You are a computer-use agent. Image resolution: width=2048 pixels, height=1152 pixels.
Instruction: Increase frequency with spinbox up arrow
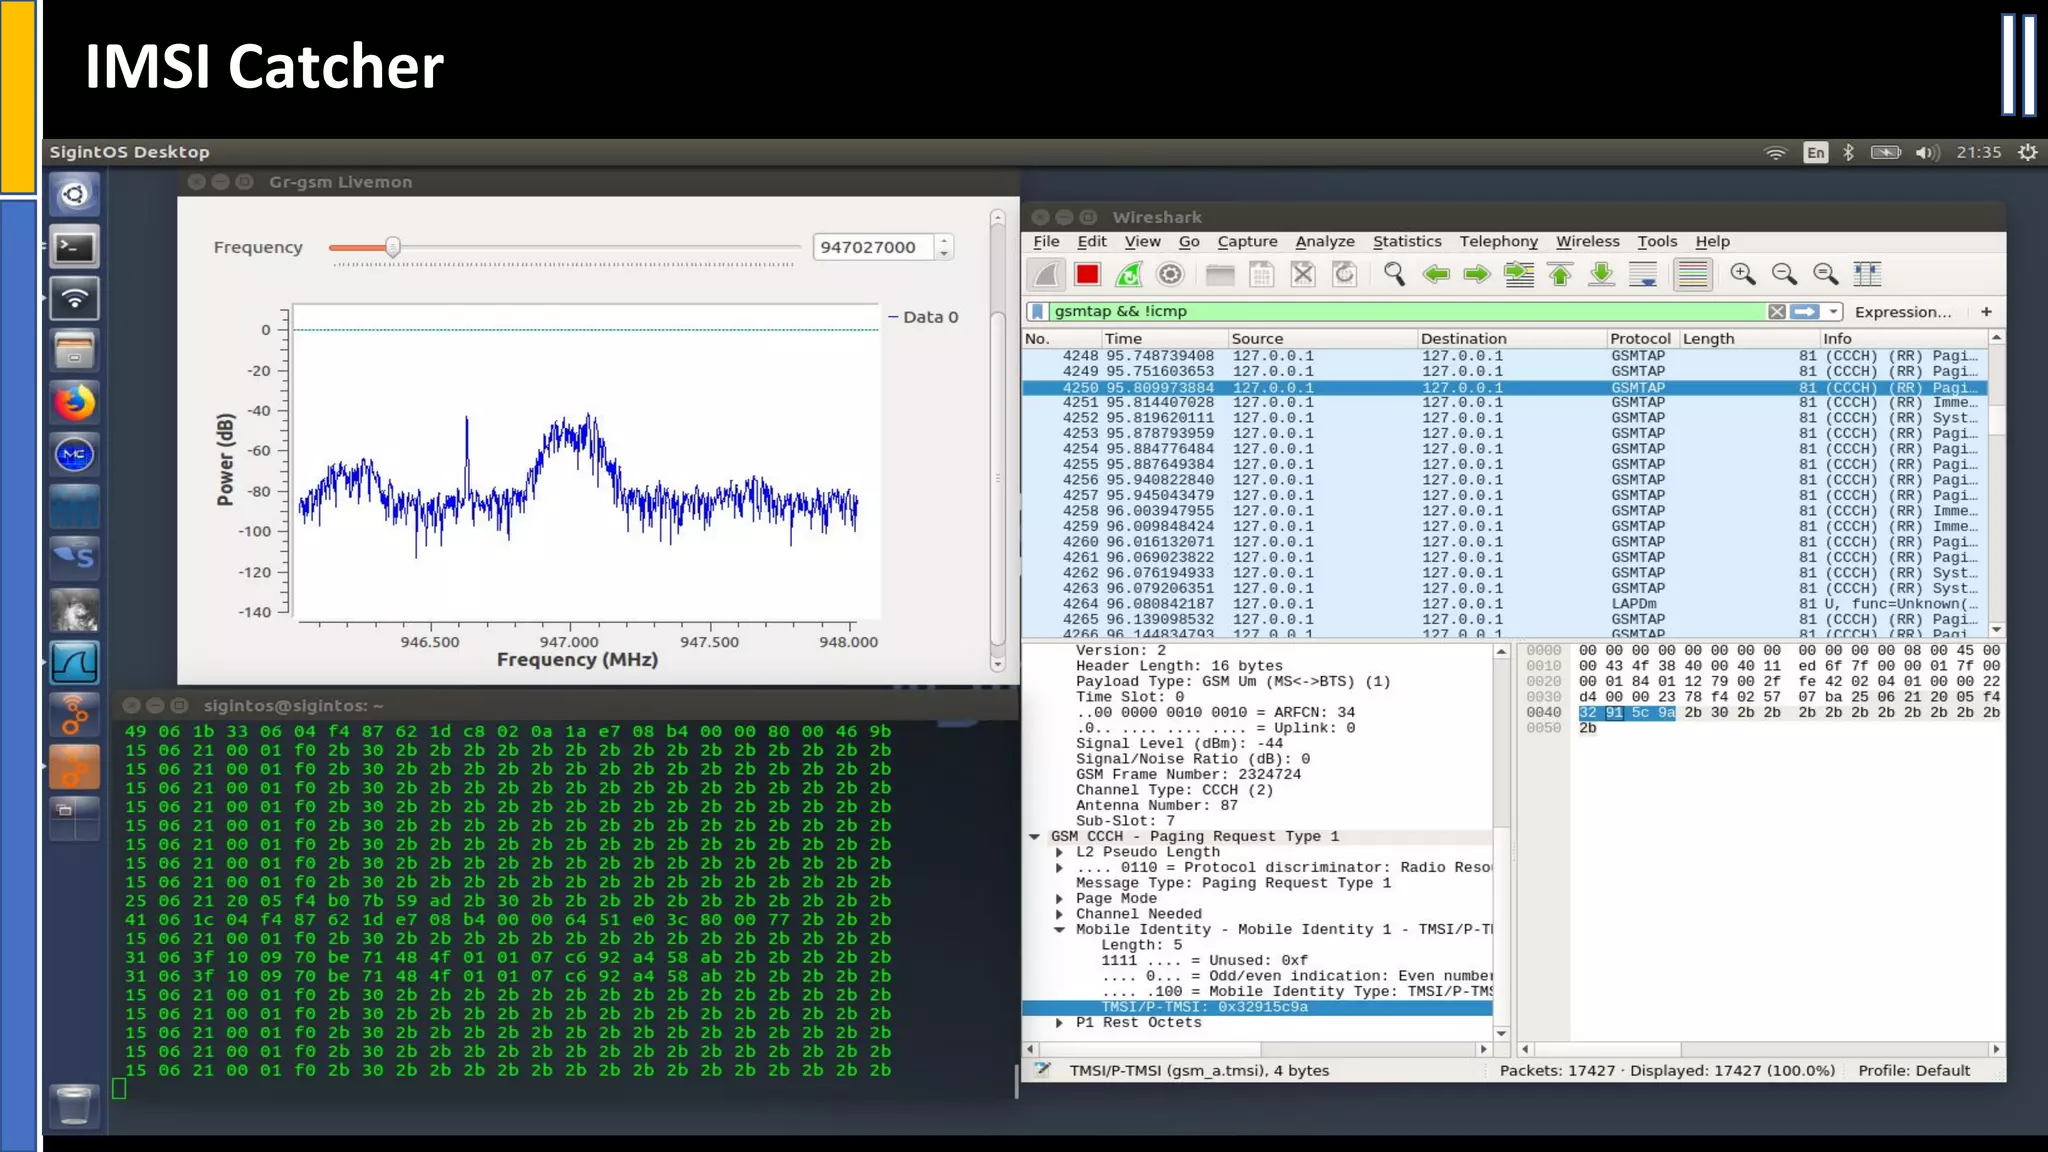[944, 240]
